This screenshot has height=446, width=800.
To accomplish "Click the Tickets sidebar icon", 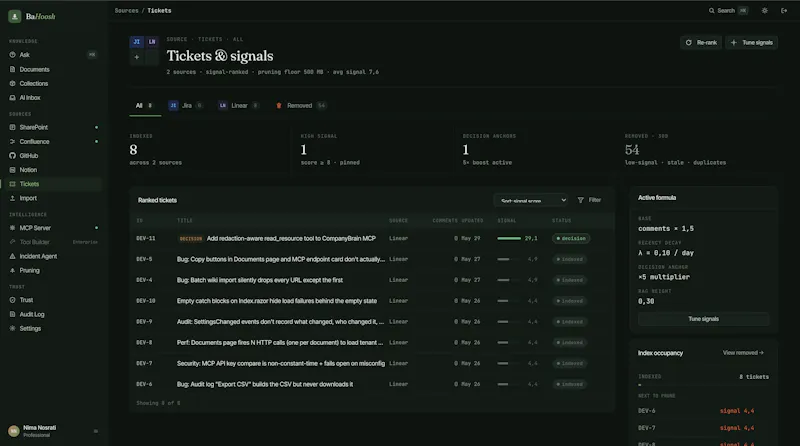I will pyautogui.click(x=12, y=184).
